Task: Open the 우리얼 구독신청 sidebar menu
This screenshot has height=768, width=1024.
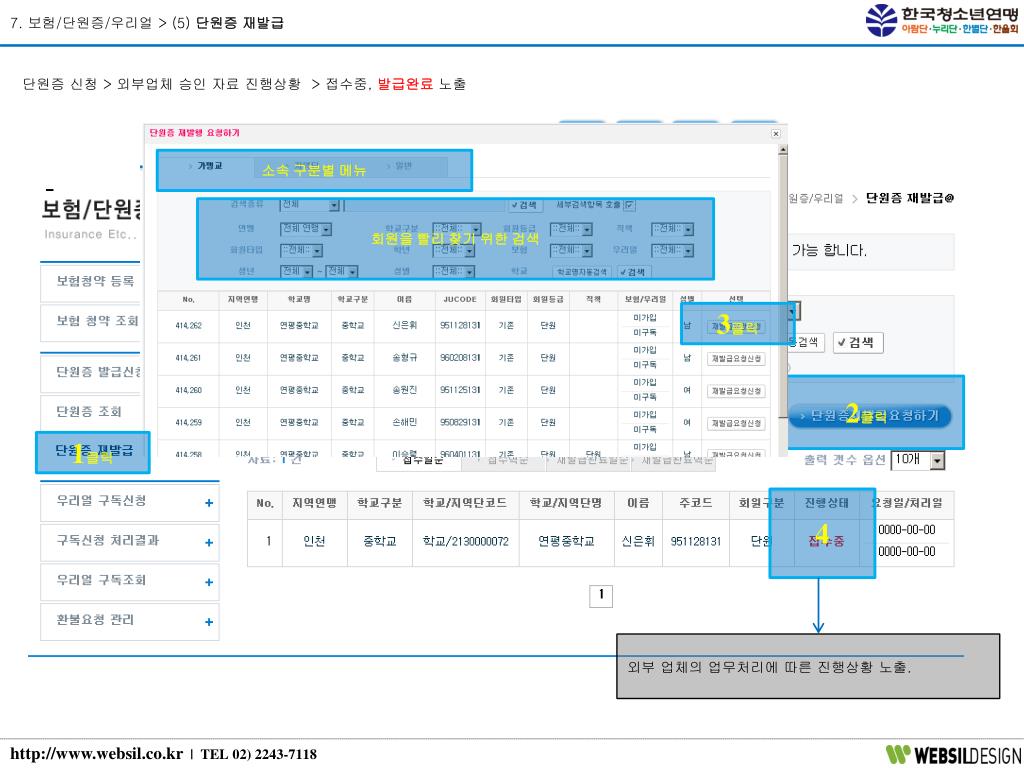Action: point(130,502)
